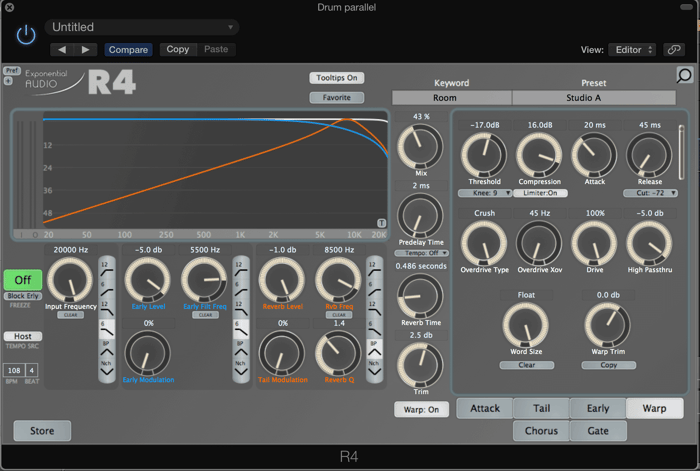Click the Reverb Level knob

coord(282,280)
